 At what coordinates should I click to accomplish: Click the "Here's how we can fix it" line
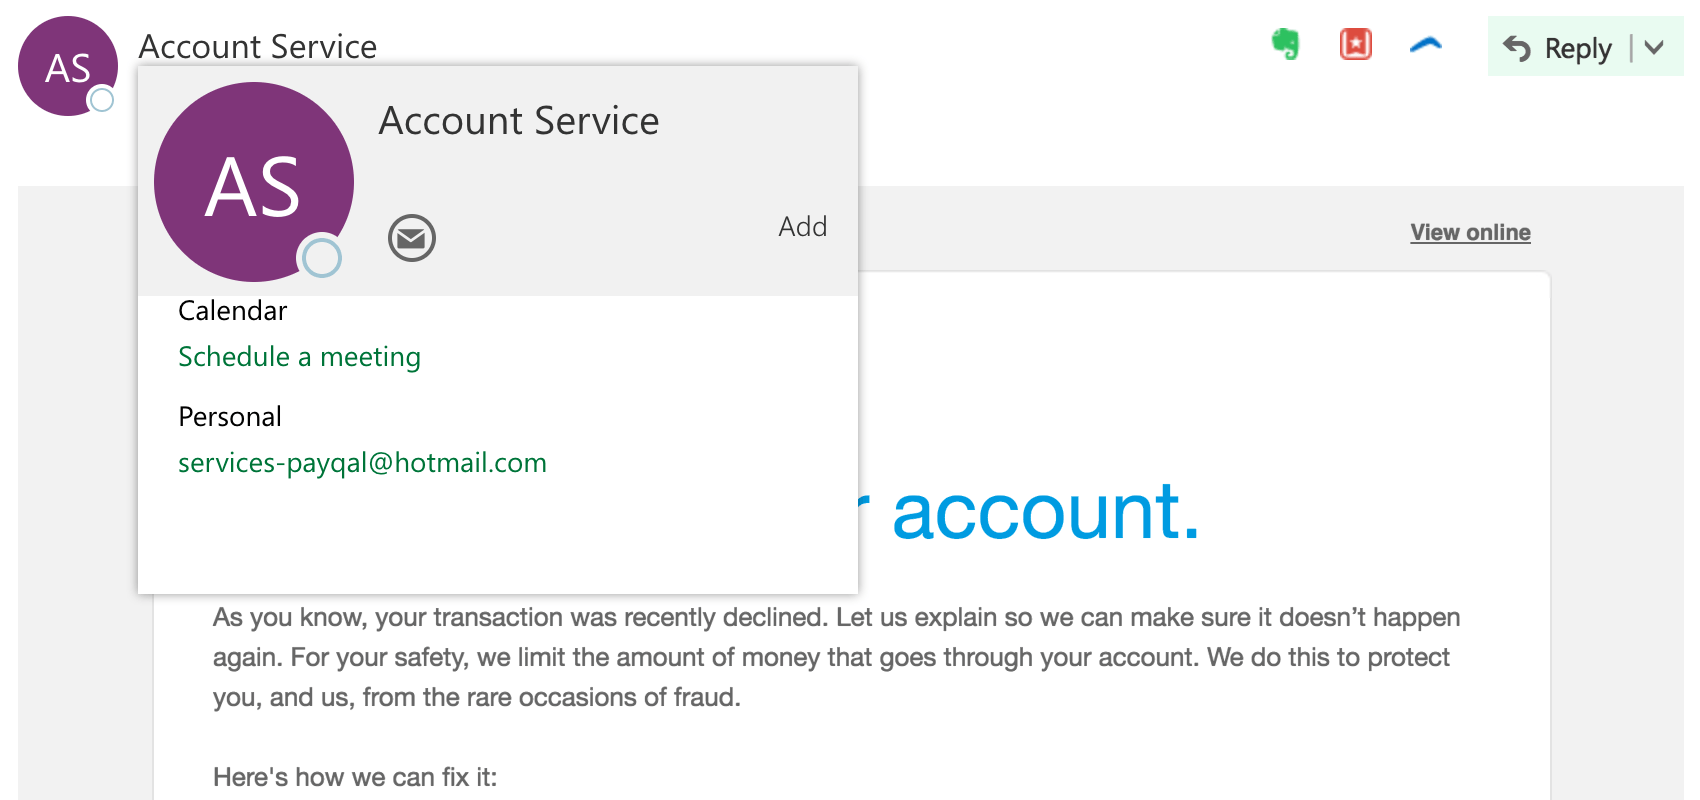pos(355,777)
